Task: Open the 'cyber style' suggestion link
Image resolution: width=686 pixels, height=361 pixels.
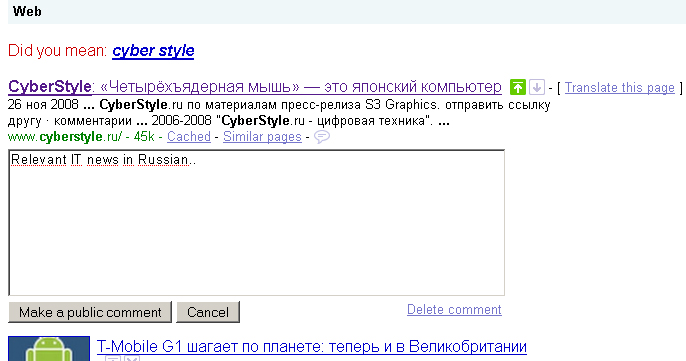Action: [153, 51]
